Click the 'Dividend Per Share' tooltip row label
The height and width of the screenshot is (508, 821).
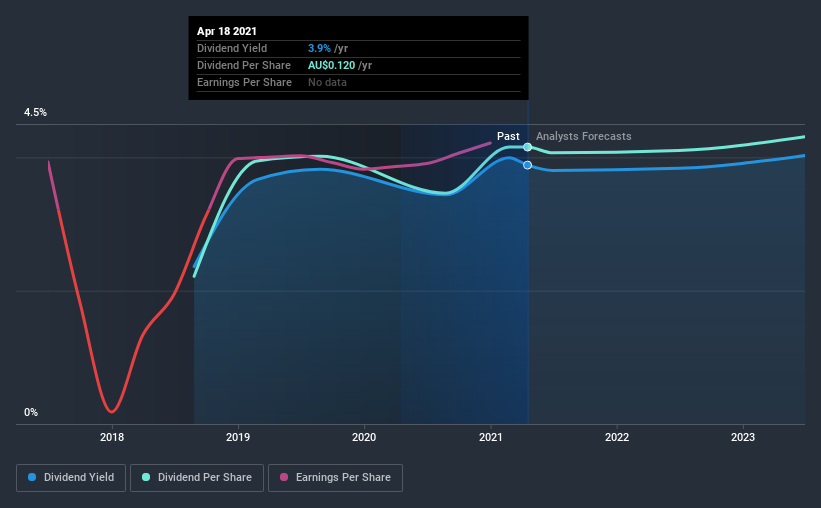coord(244,65)
